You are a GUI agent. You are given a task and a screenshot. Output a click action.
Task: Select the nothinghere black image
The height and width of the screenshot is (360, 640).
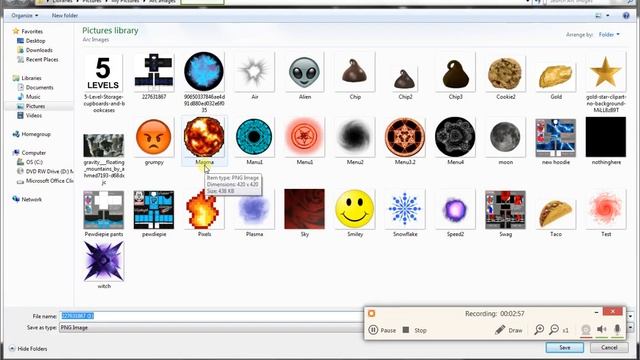(605, 137)
